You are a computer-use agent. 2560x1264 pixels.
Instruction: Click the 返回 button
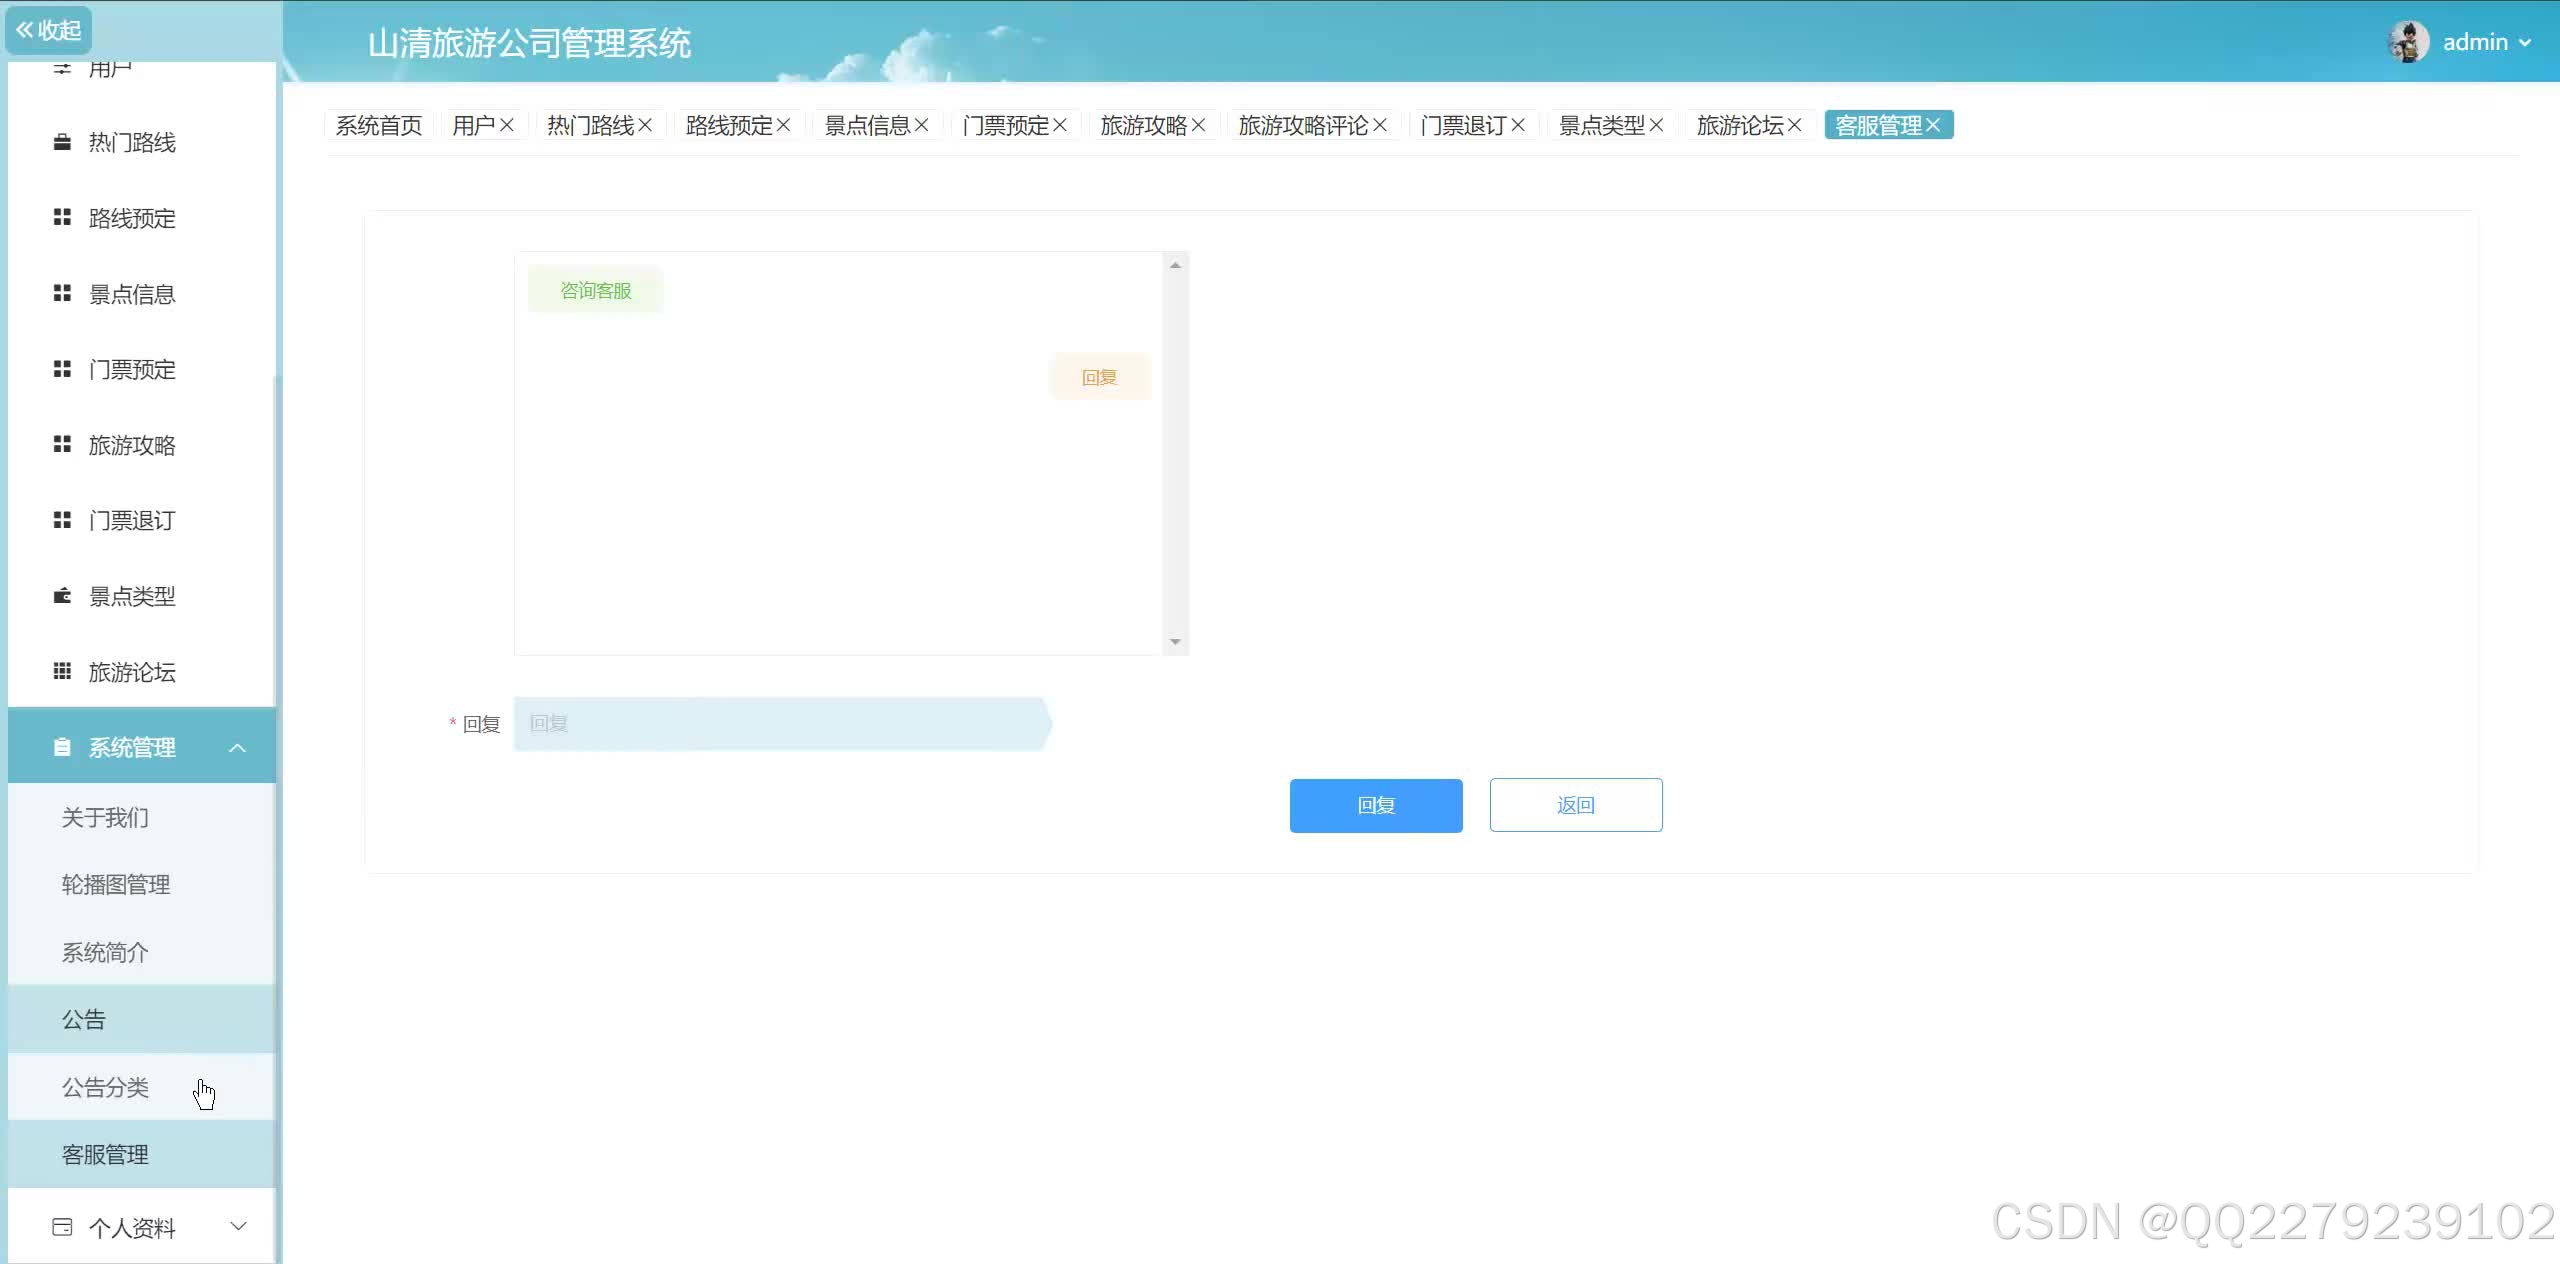click(1575, 805)
